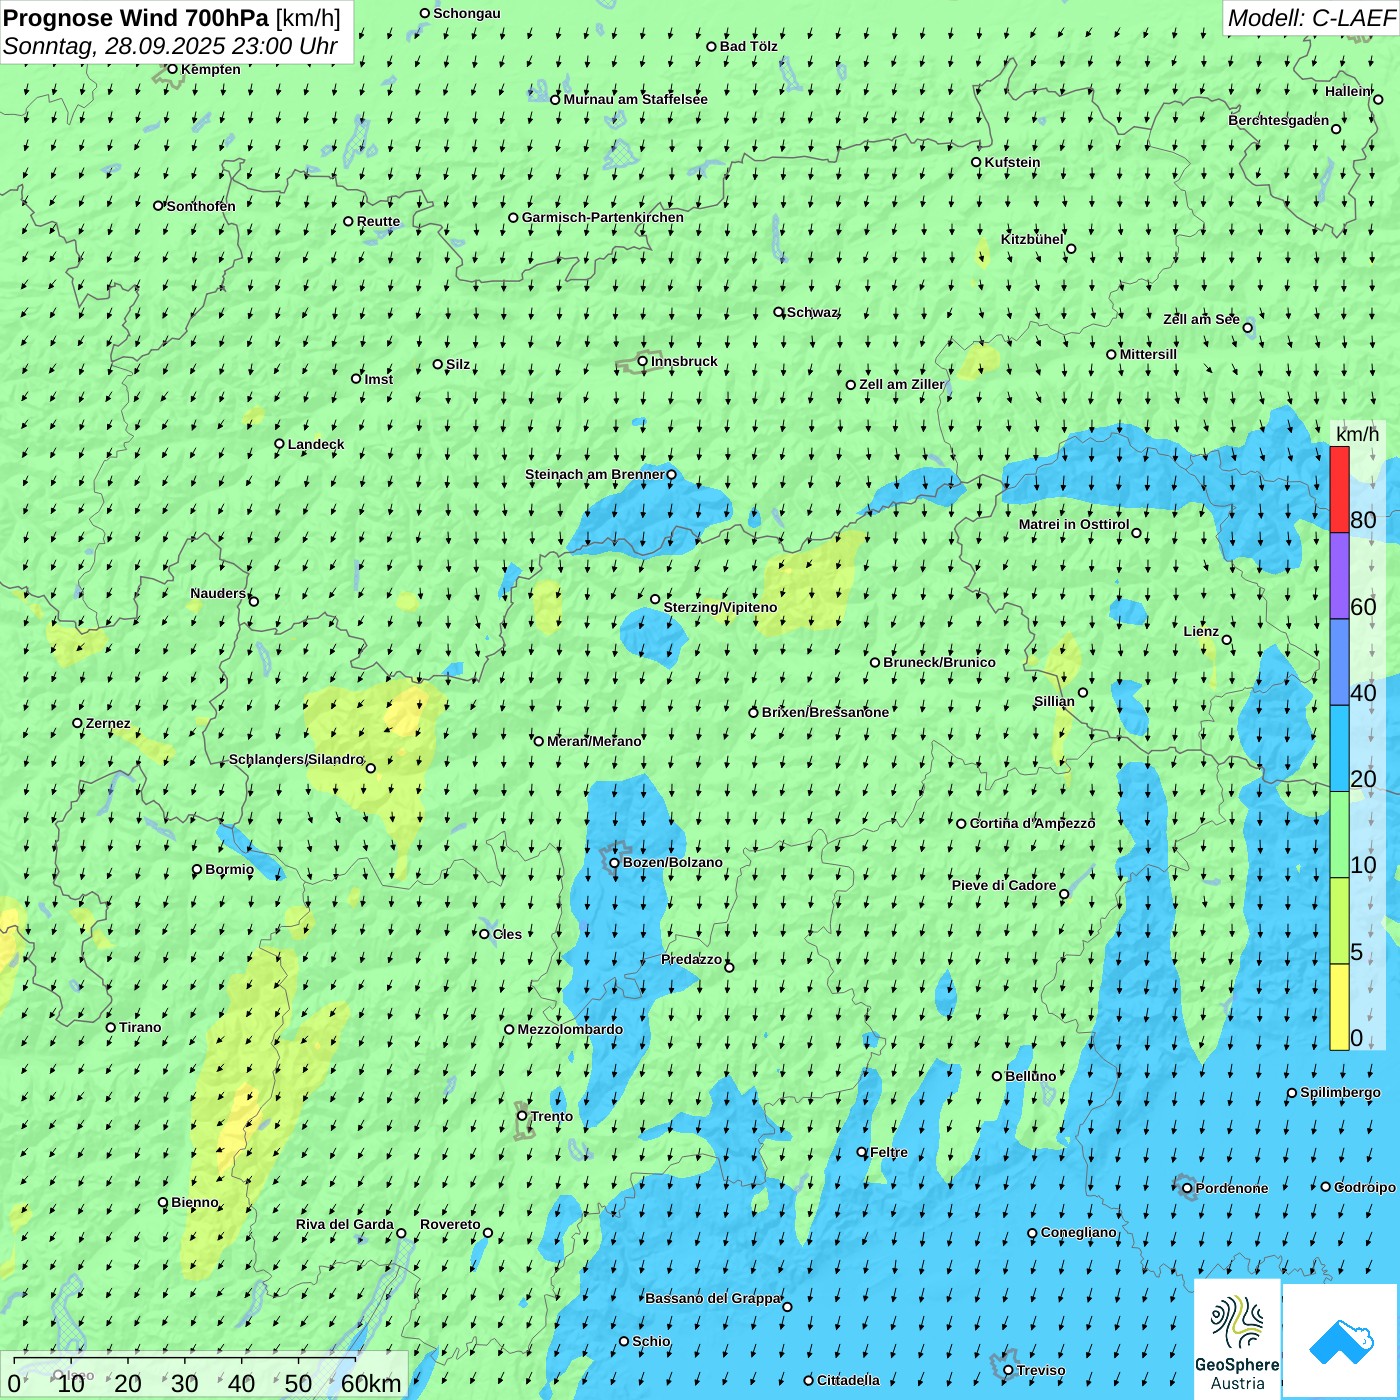1400x1400 pixels.
Task: Click the 'Sterzing/Vipiteno' label
Action: pyautogui.click(x=720, y=607)
